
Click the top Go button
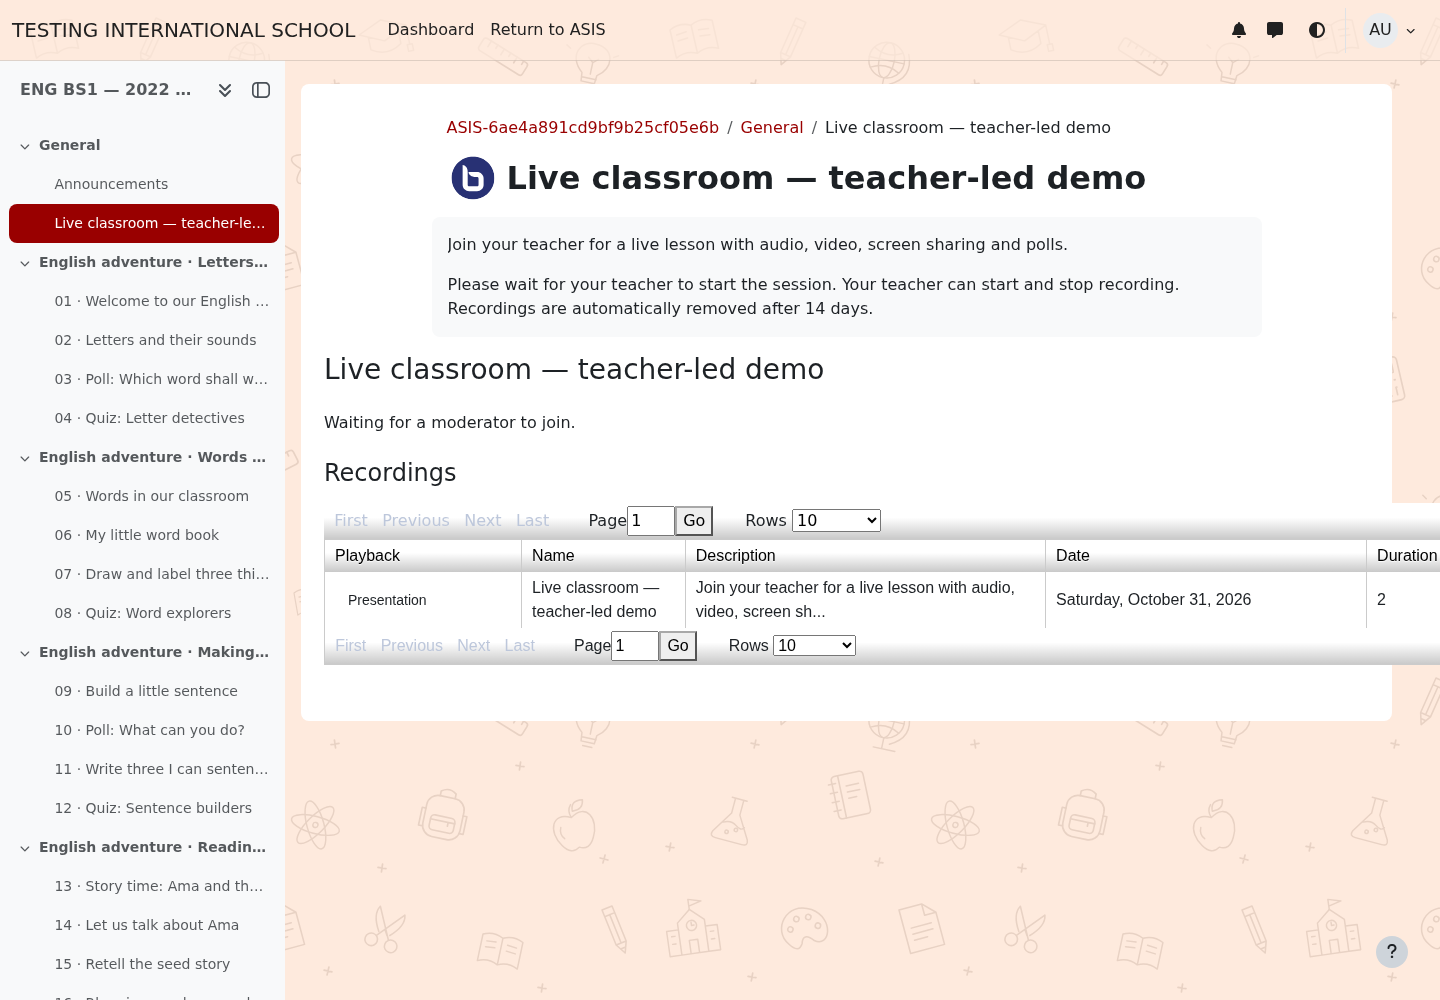694,521
